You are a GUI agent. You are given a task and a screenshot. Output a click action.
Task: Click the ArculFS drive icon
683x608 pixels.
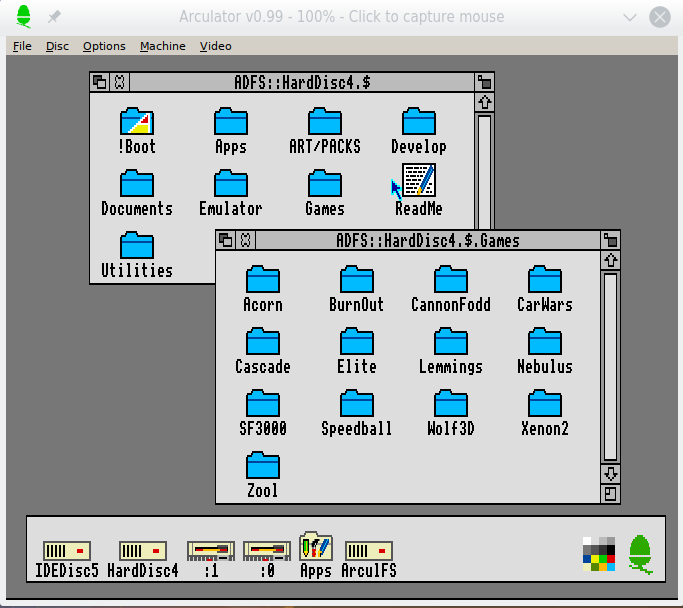(369, 551)
